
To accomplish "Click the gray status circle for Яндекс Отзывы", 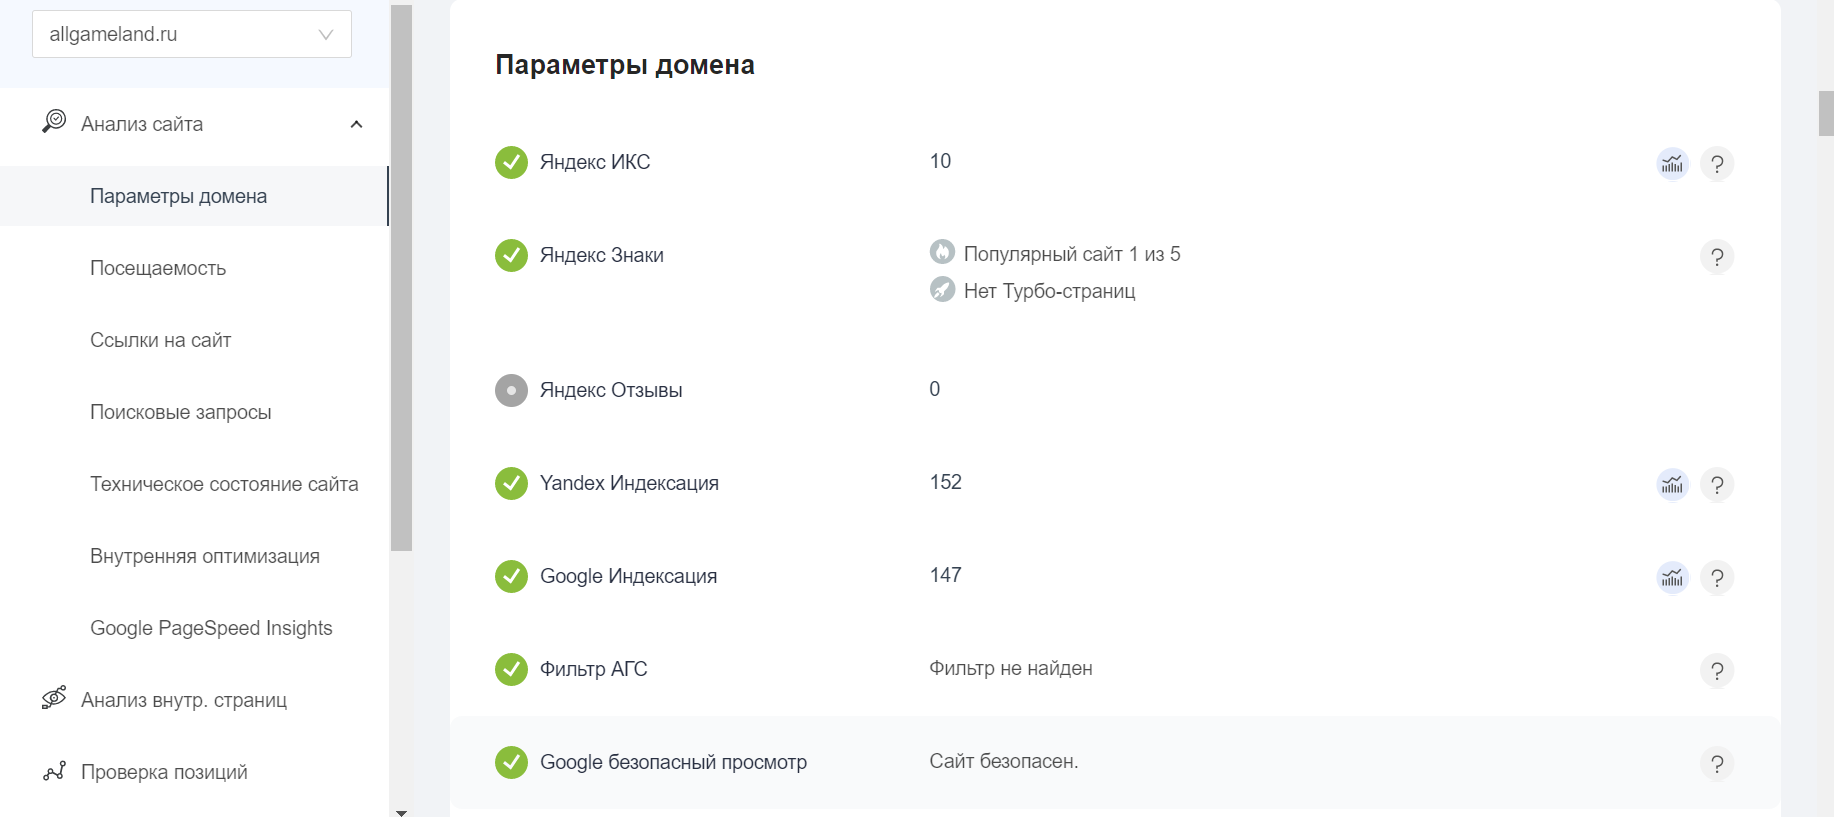I will [x=511, y=390].
